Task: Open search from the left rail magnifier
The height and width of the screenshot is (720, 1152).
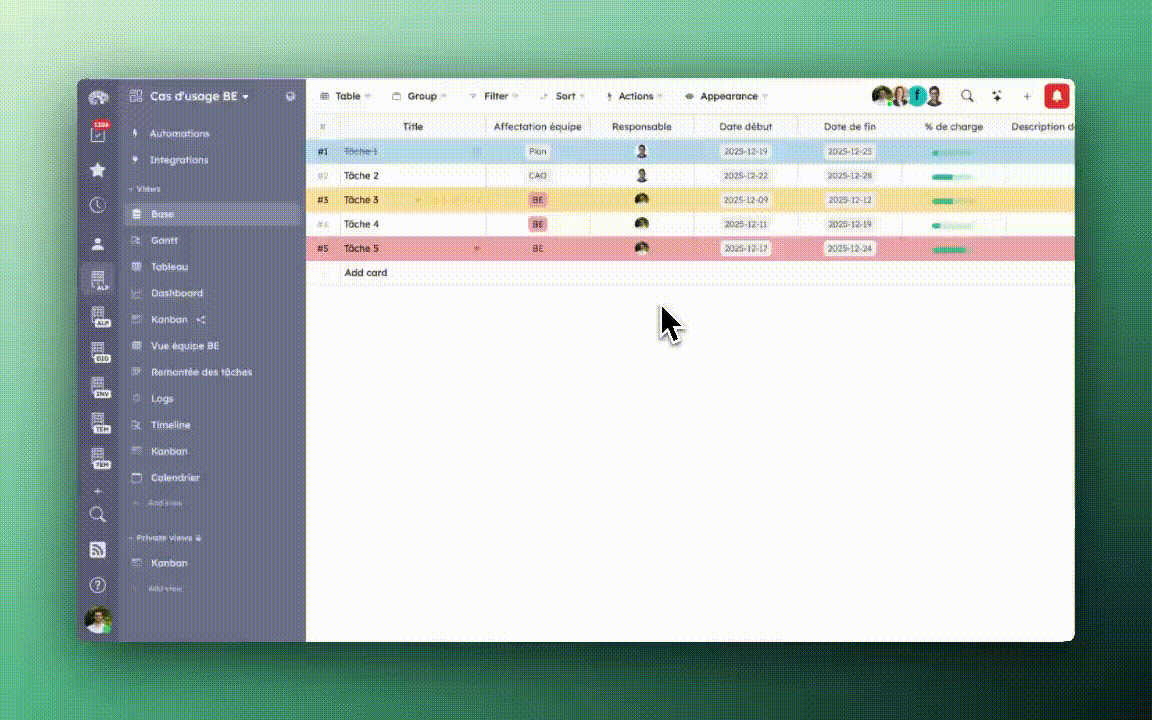Action: (97, 514)
